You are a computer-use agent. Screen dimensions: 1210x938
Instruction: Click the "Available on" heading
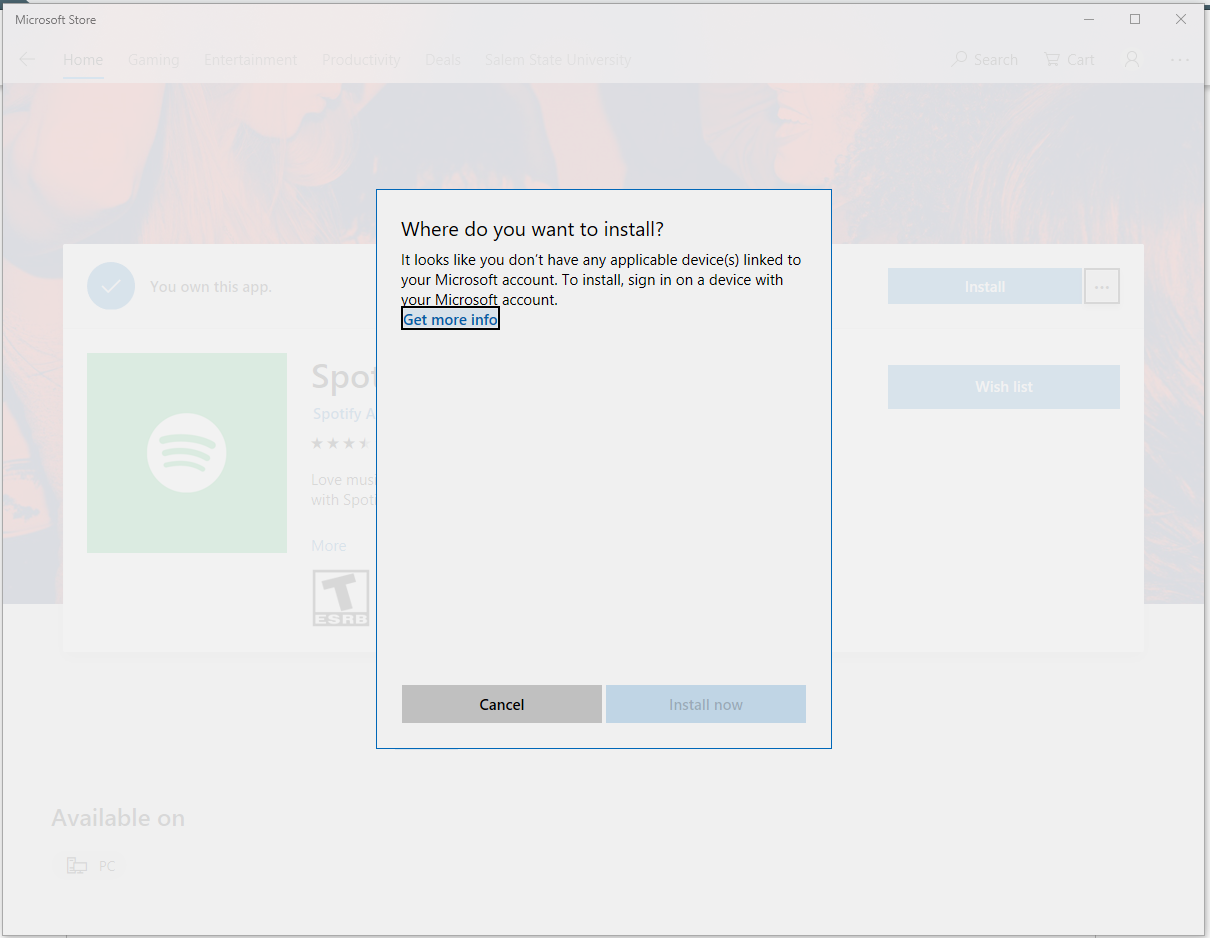click(118, 818)
